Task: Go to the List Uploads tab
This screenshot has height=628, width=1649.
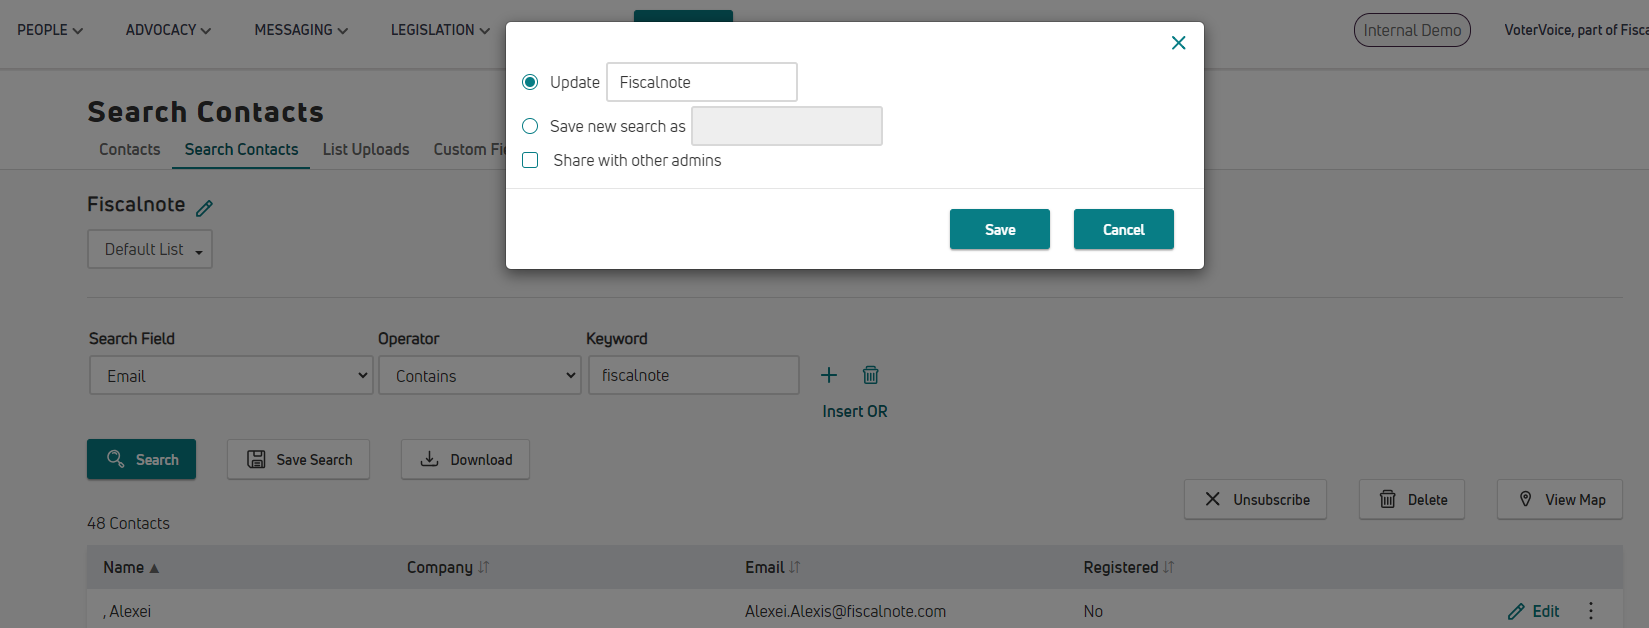Action: (366, 149)
